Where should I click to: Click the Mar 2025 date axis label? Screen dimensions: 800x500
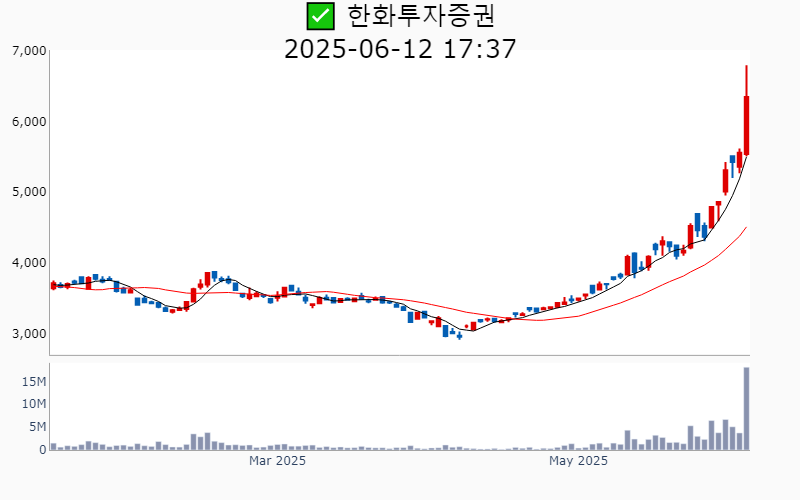pos(277,461)
